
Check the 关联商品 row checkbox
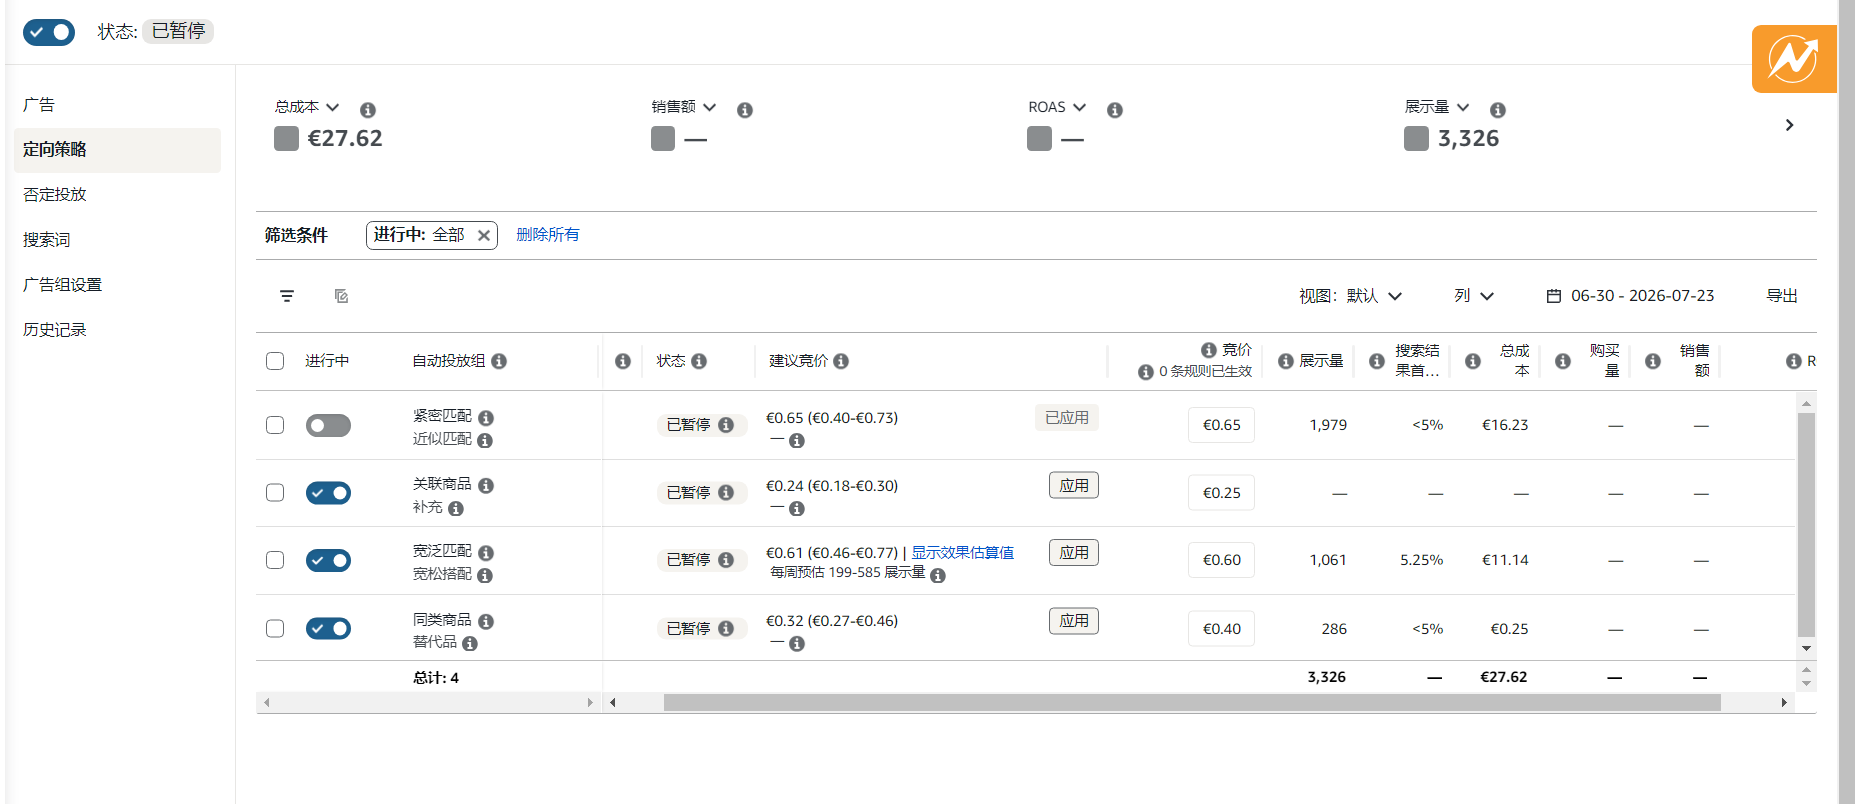(x=275, y=492)
